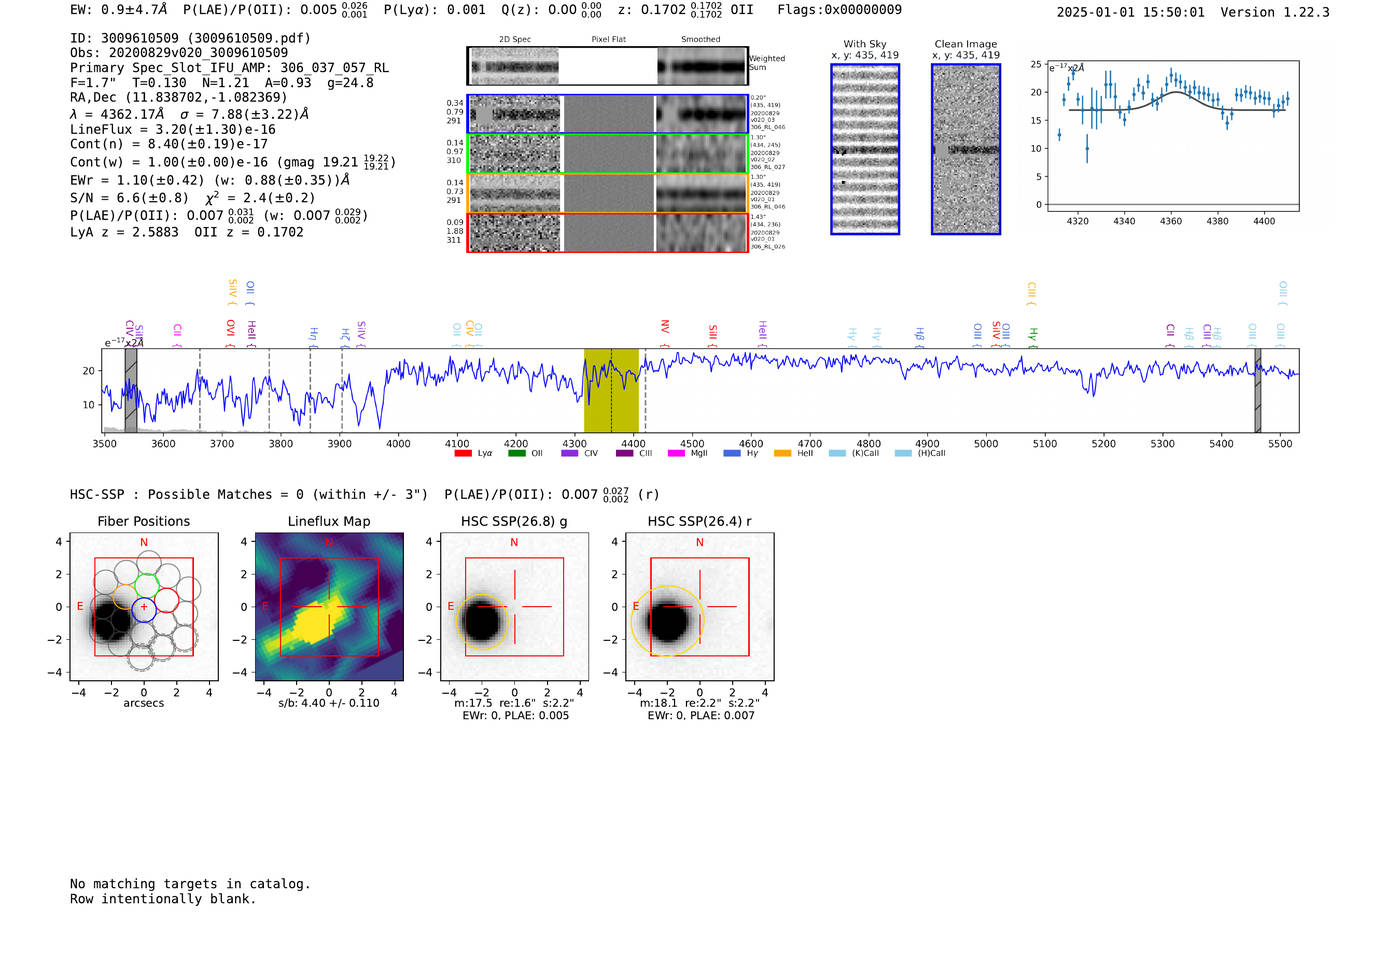
Task: Click 'Flags:0x00000009' in the header
Action: 840,10
